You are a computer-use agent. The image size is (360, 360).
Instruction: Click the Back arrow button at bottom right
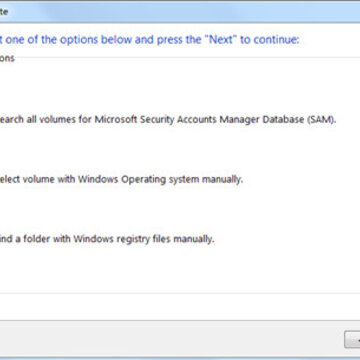click(x=352, y=340)
